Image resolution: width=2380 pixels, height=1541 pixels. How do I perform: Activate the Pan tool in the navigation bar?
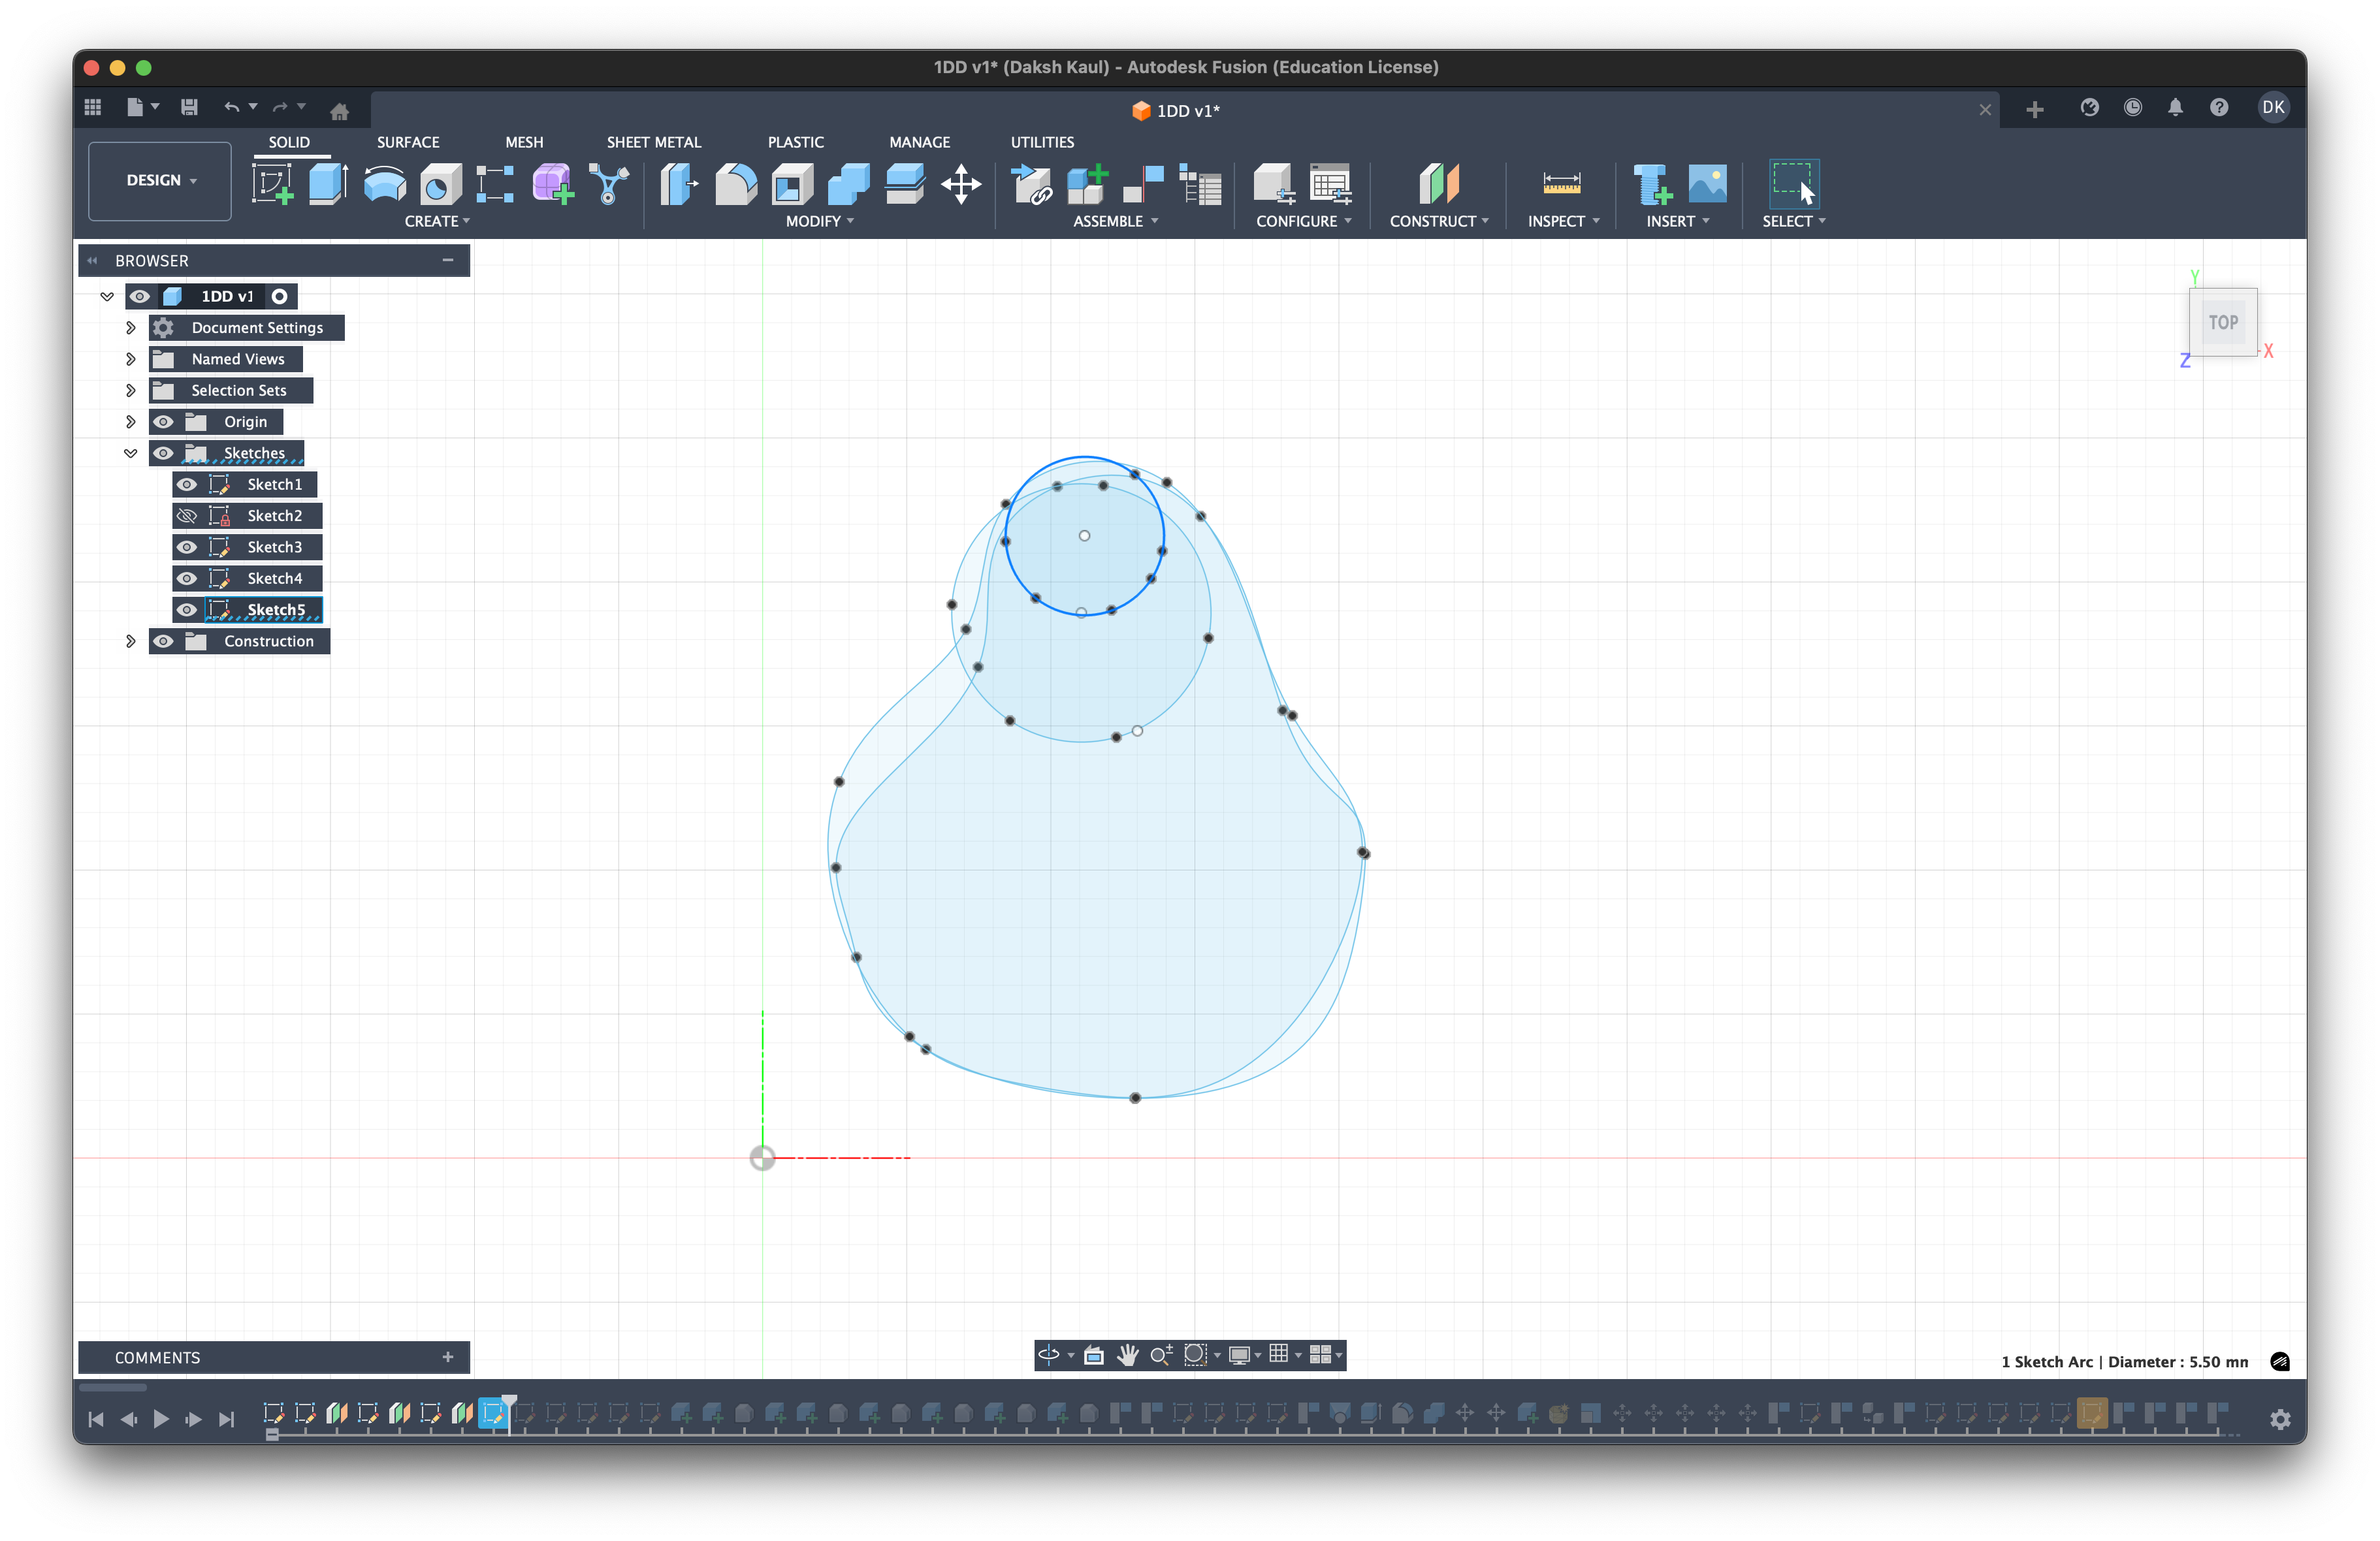1128,1355
